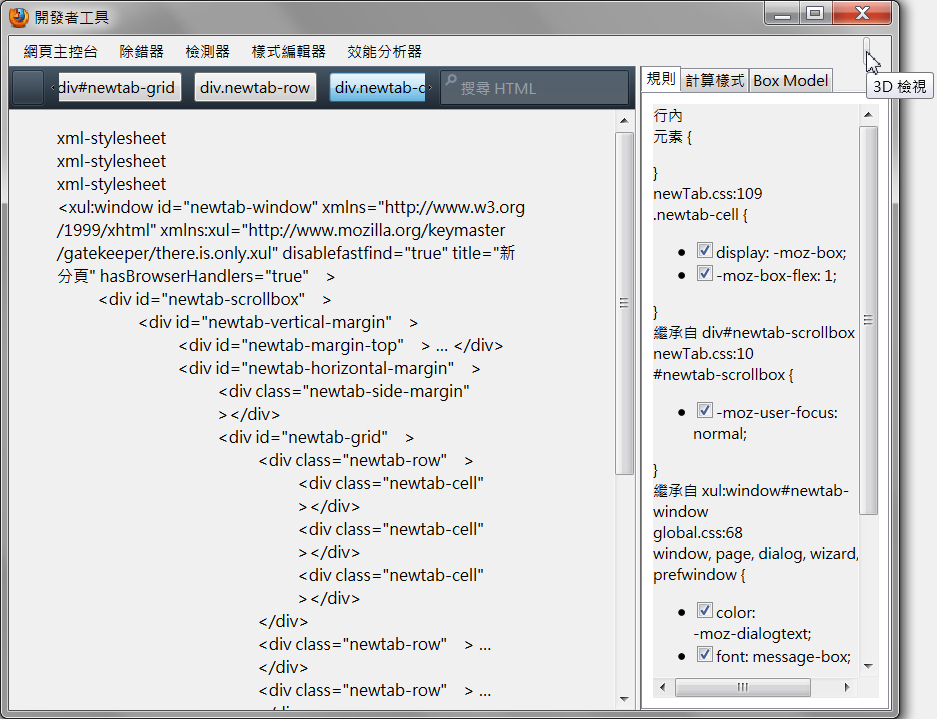Click the markup panel scroll-up arrow

[x=624, y=121]
